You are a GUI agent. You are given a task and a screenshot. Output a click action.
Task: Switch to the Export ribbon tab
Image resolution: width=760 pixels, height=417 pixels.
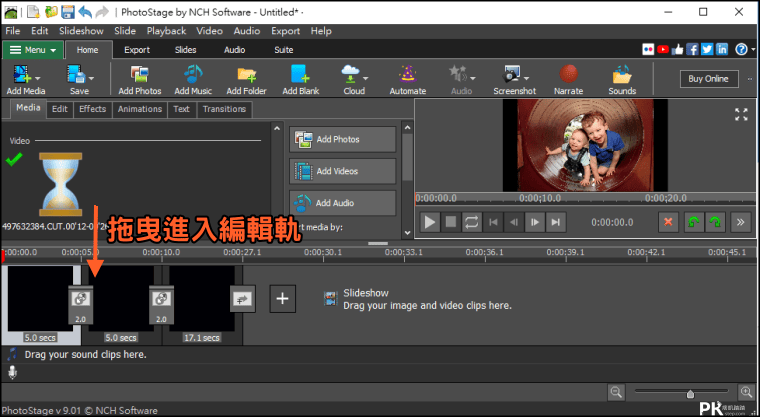(x=137, y=50)
